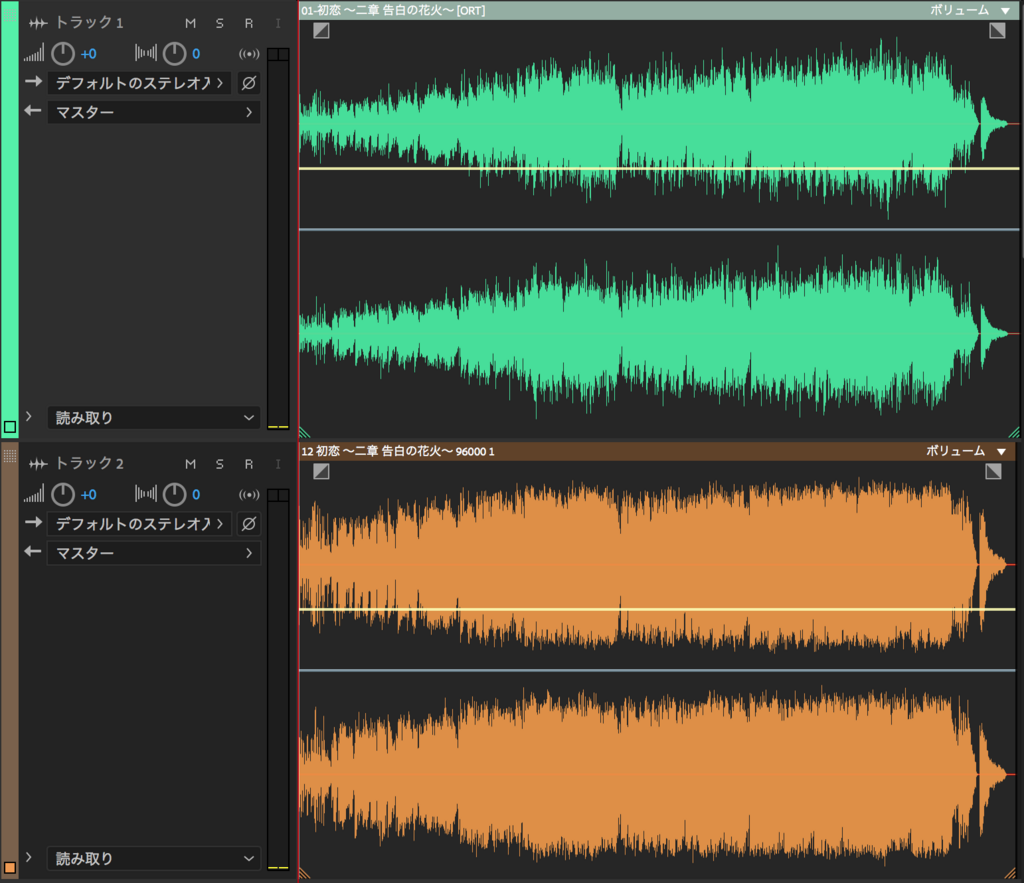
Task: Click the blue pan envelope line on green clip
Action: click(x=660, y=229)
